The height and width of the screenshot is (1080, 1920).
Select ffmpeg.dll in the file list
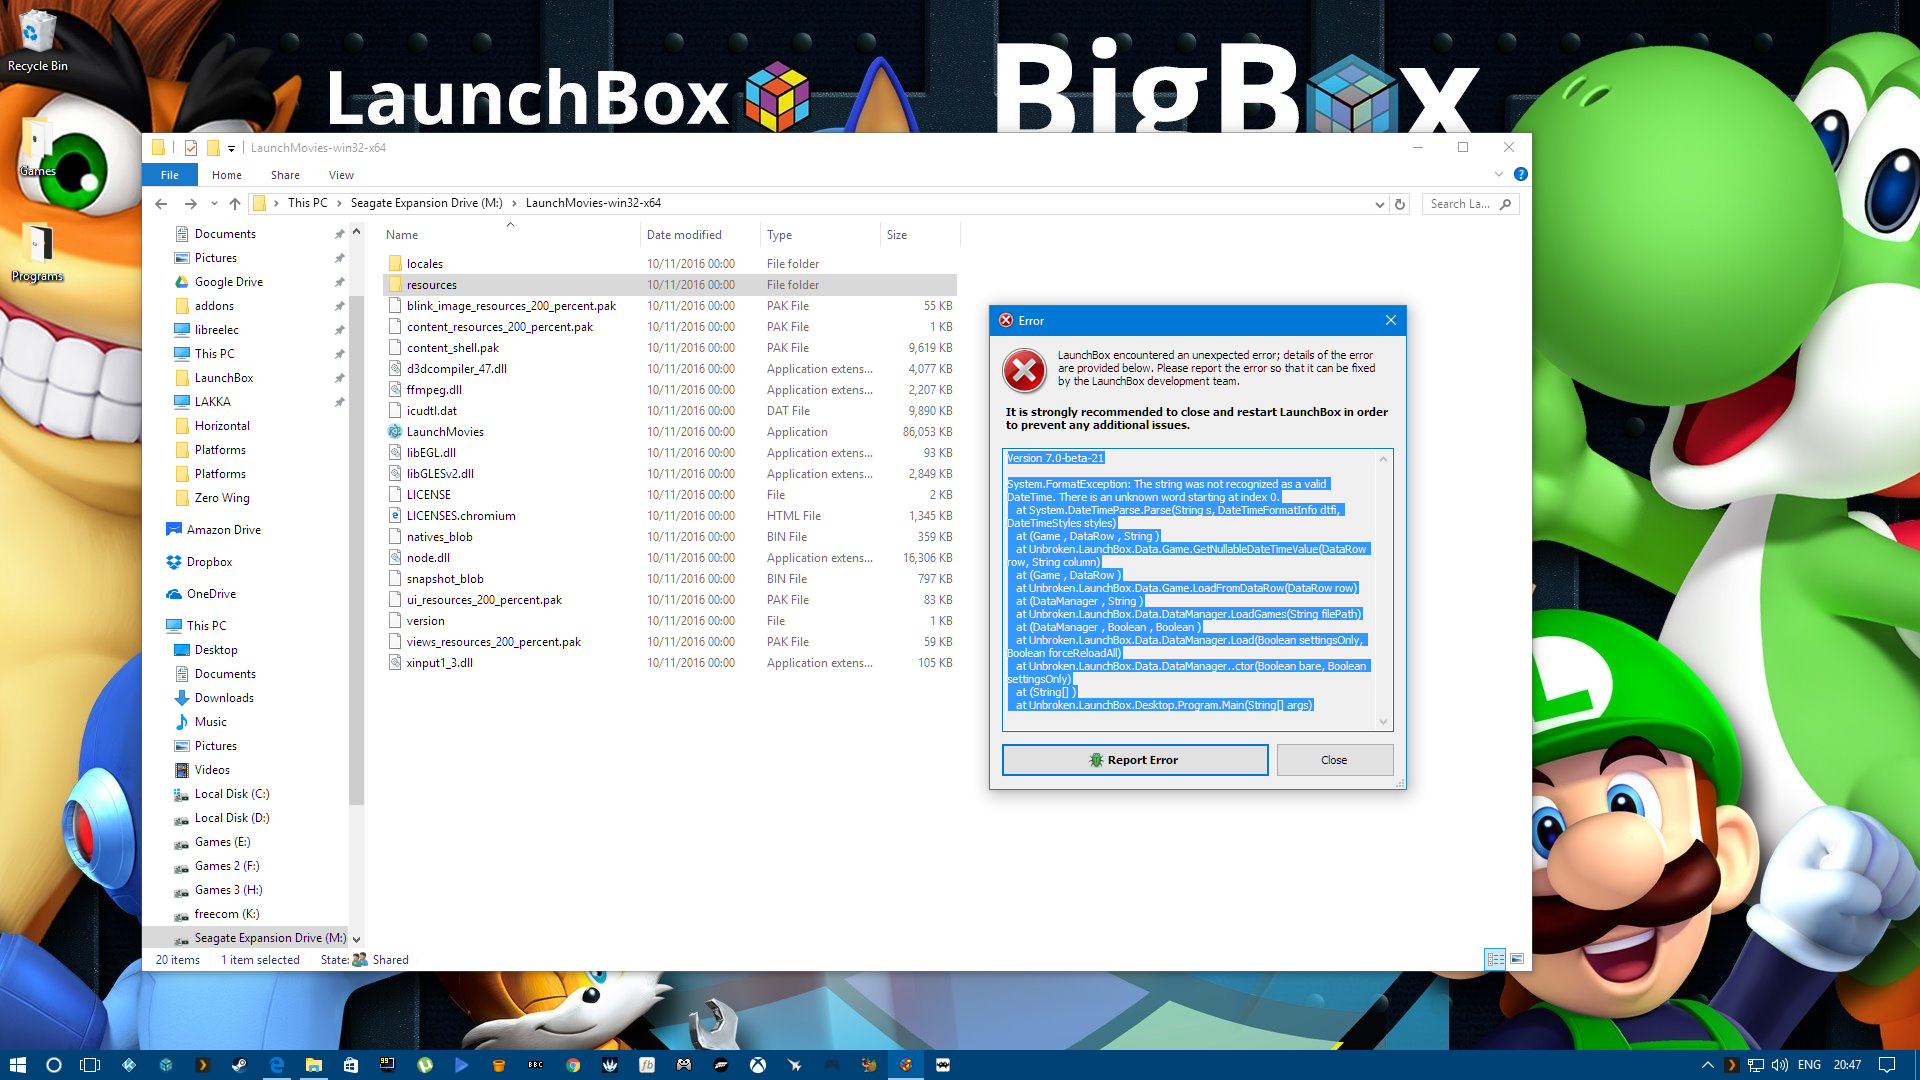[x=434, y=390]
